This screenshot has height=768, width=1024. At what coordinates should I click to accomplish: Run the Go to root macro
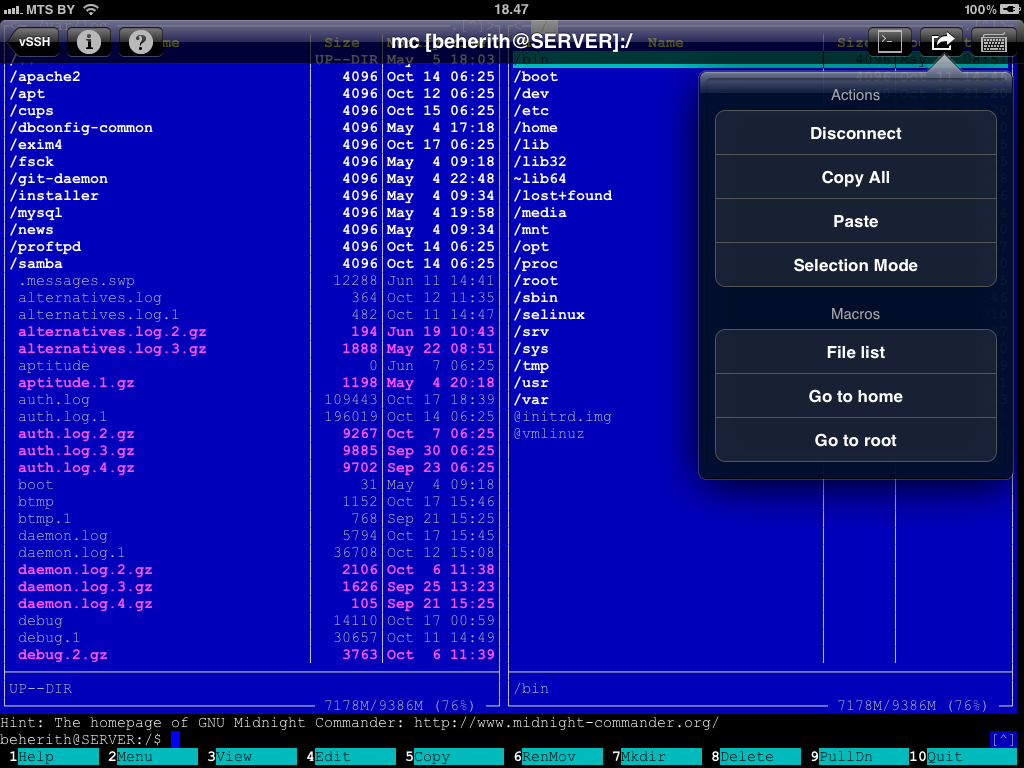click(x=856, y=440)
